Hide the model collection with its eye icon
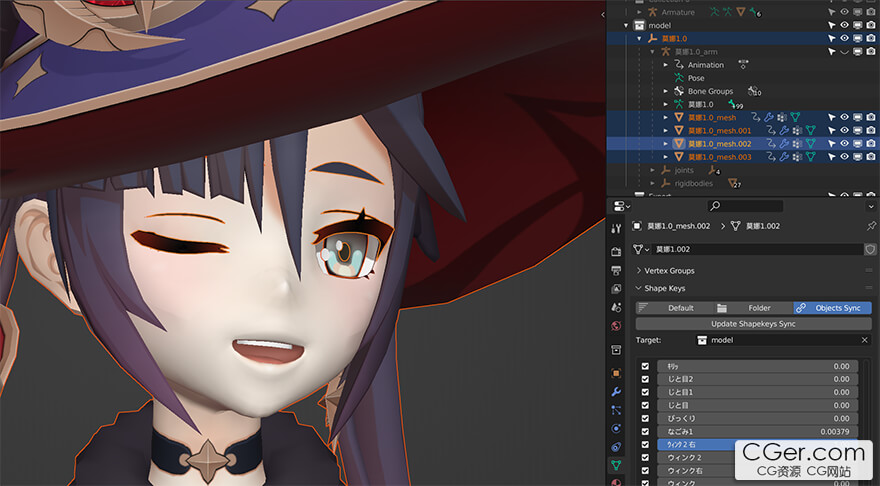Image resolution: width=880 pixels, height=486 pixels. coord(845,25)
